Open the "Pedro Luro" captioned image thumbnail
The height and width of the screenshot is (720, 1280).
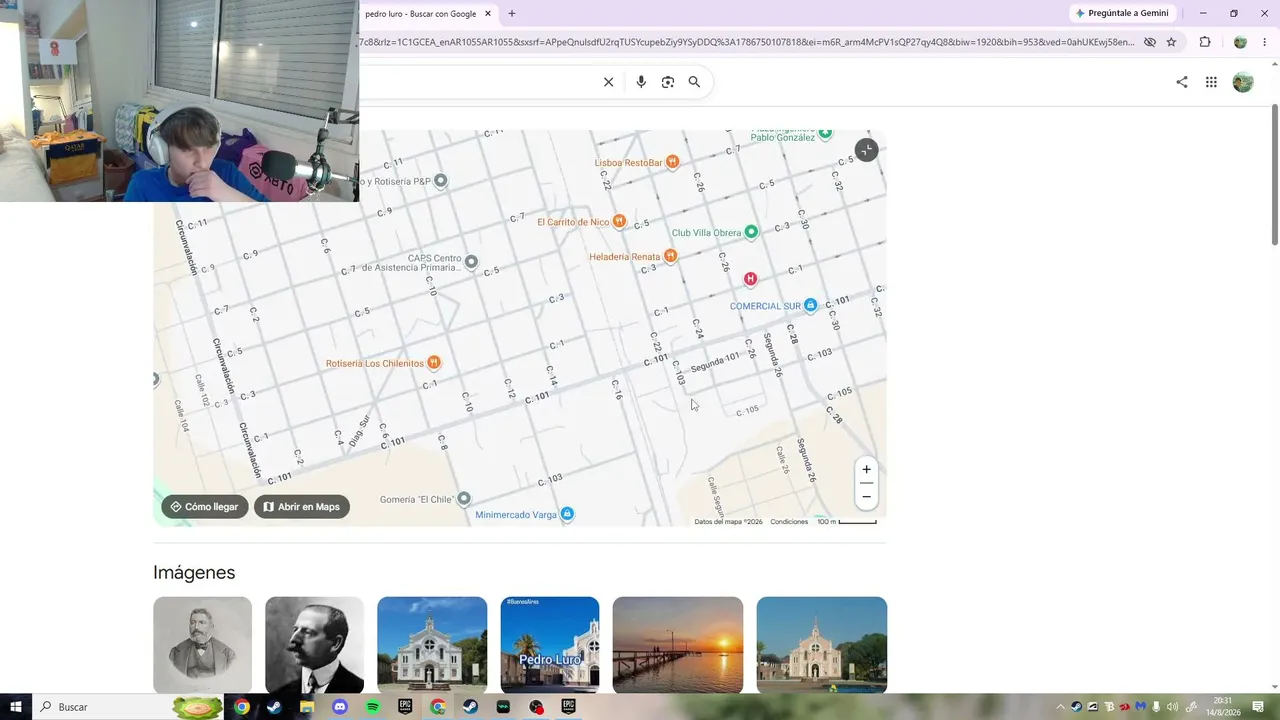[x=550, y=645]
